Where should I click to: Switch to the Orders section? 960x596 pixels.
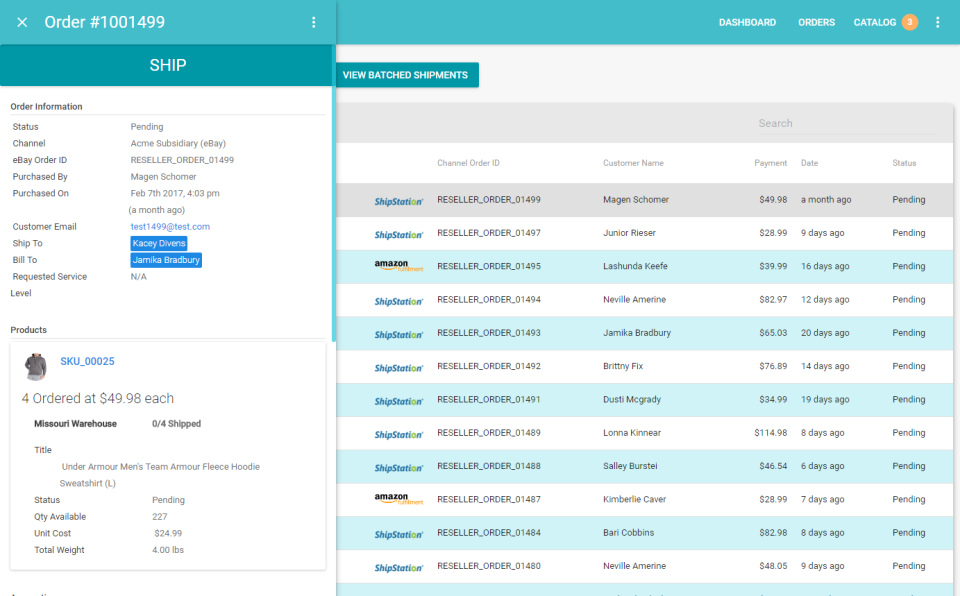coord(816,22)
